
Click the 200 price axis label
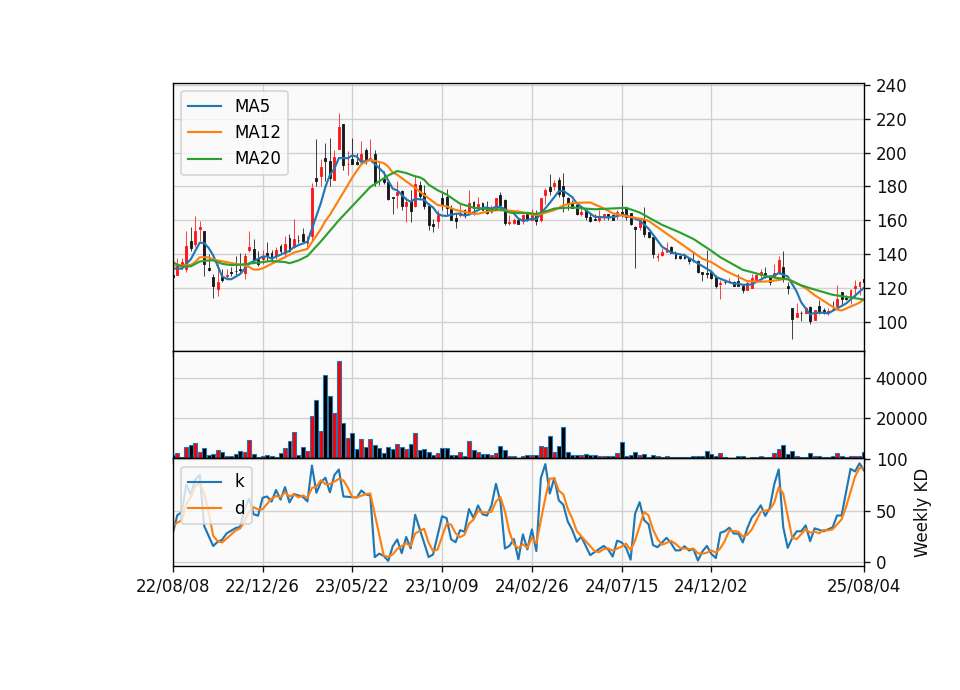[891, 154]
